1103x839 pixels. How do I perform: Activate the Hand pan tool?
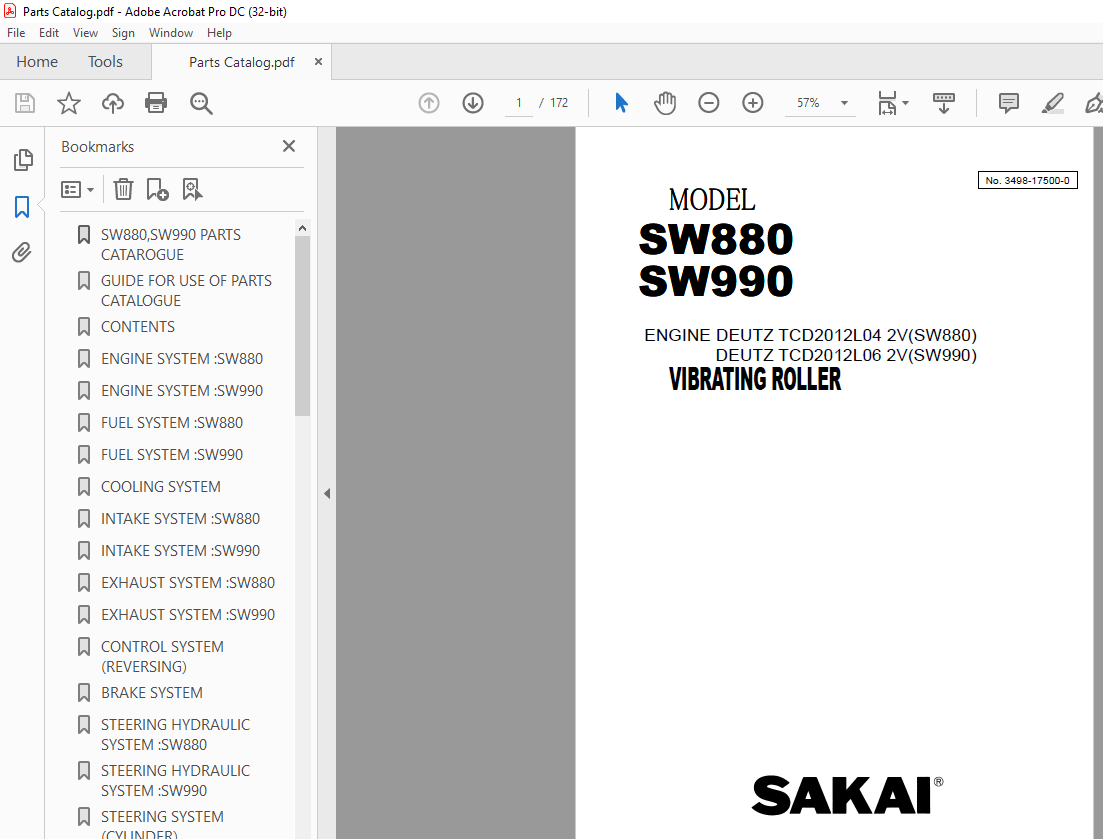665,103
